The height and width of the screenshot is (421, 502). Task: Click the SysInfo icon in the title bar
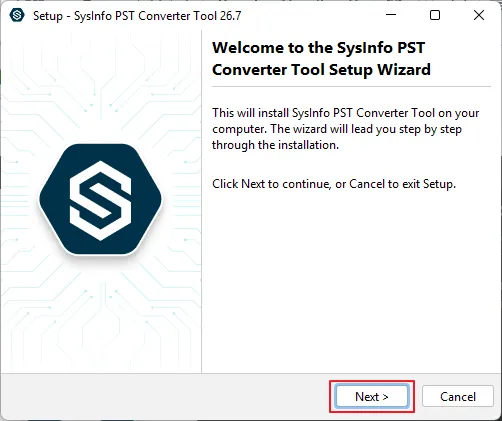click(x=17, y=15)
